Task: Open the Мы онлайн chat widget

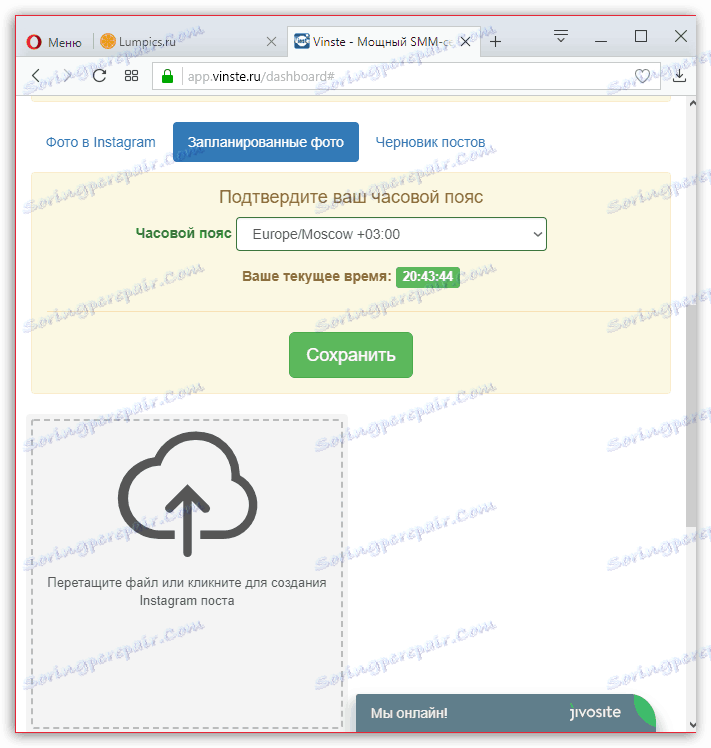Action: (506, 713)
